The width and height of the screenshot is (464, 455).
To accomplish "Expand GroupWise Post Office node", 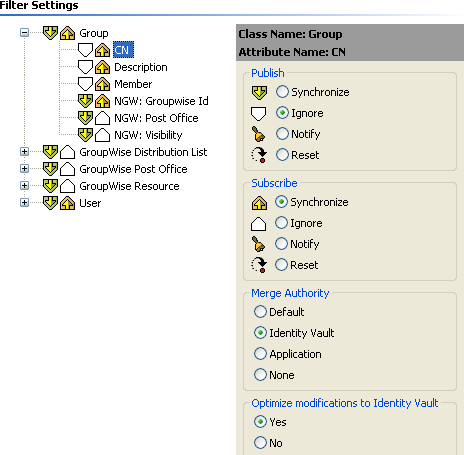I will [24, 169].
